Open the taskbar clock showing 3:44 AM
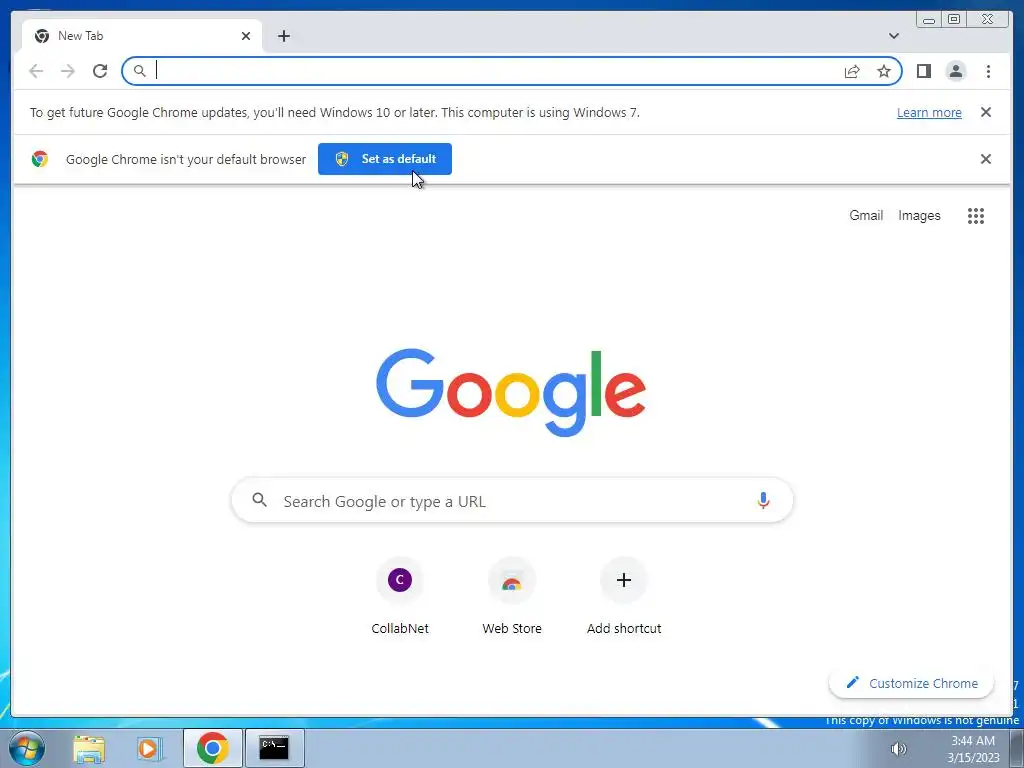The height and width of the screenshot is (768, 1024). 973,749
